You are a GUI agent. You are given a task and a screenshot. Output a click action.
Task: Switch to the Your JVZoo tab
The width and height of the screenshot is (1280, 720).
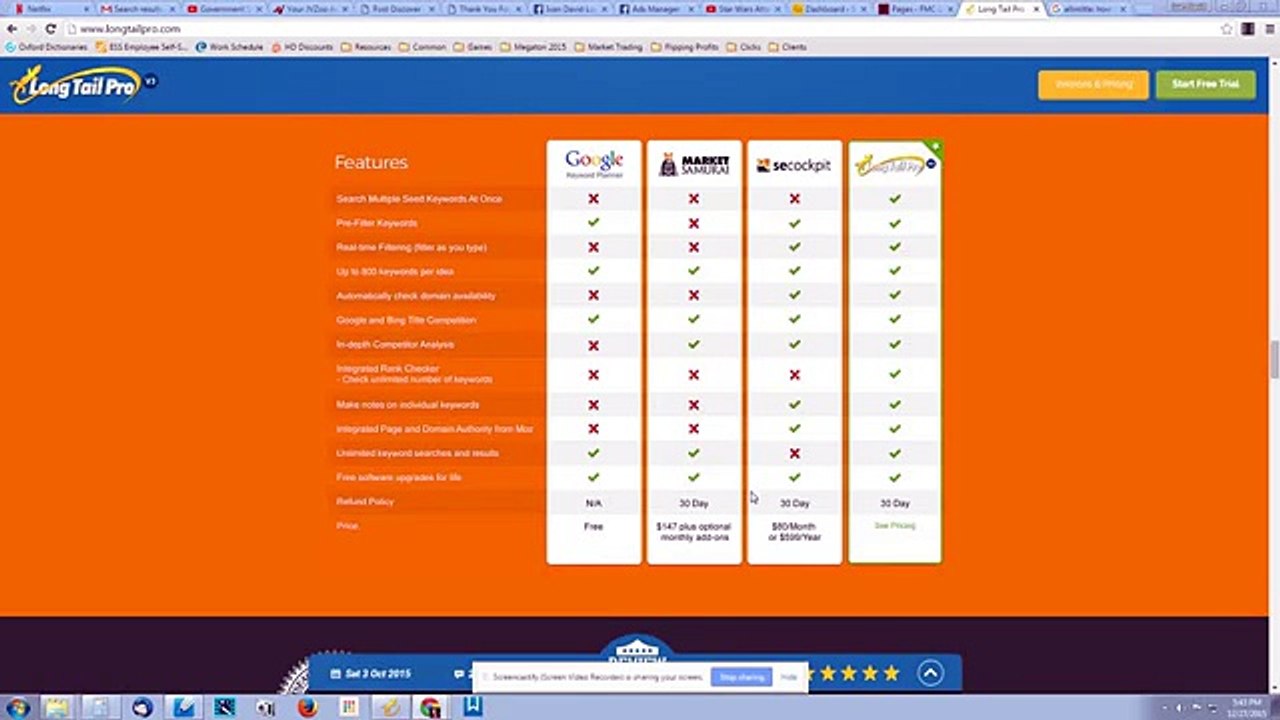point(310,9)
